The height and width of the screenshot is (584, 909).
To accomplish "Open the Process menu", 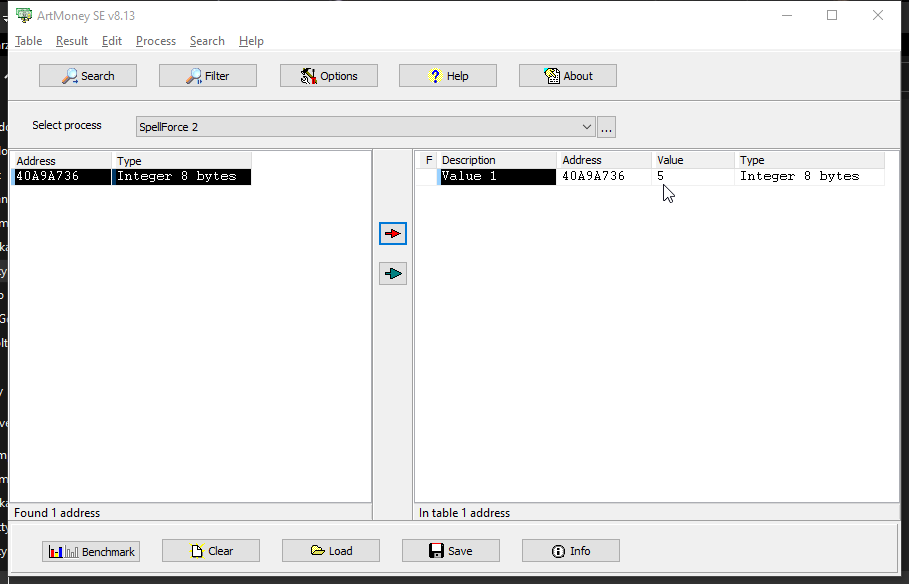I will point(156,41).
